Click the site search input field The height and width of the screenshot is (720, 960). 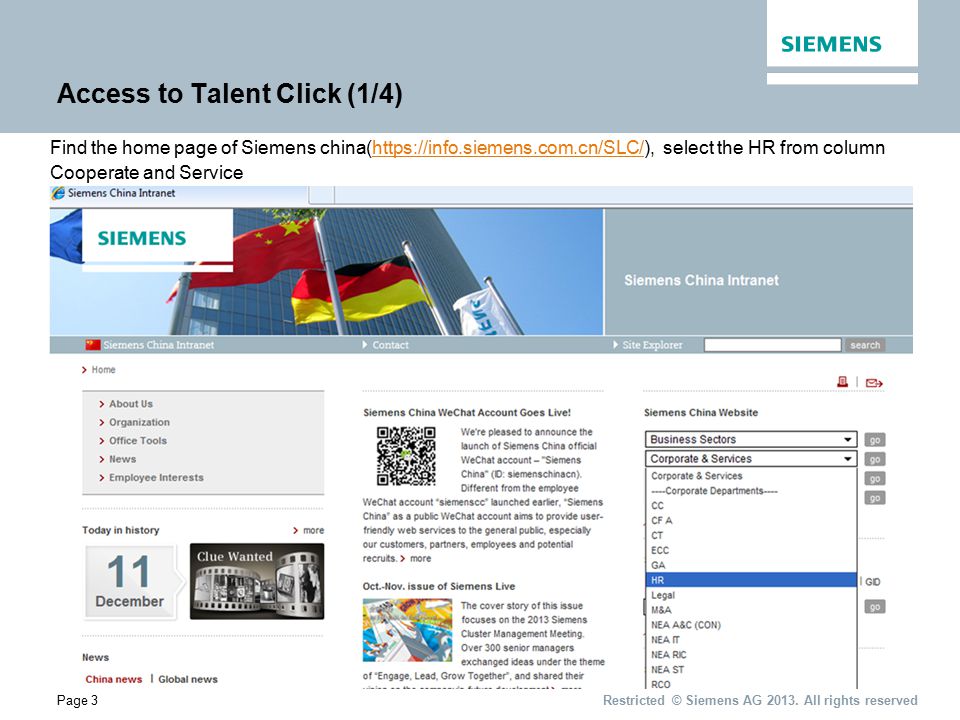tap(773, 345)
